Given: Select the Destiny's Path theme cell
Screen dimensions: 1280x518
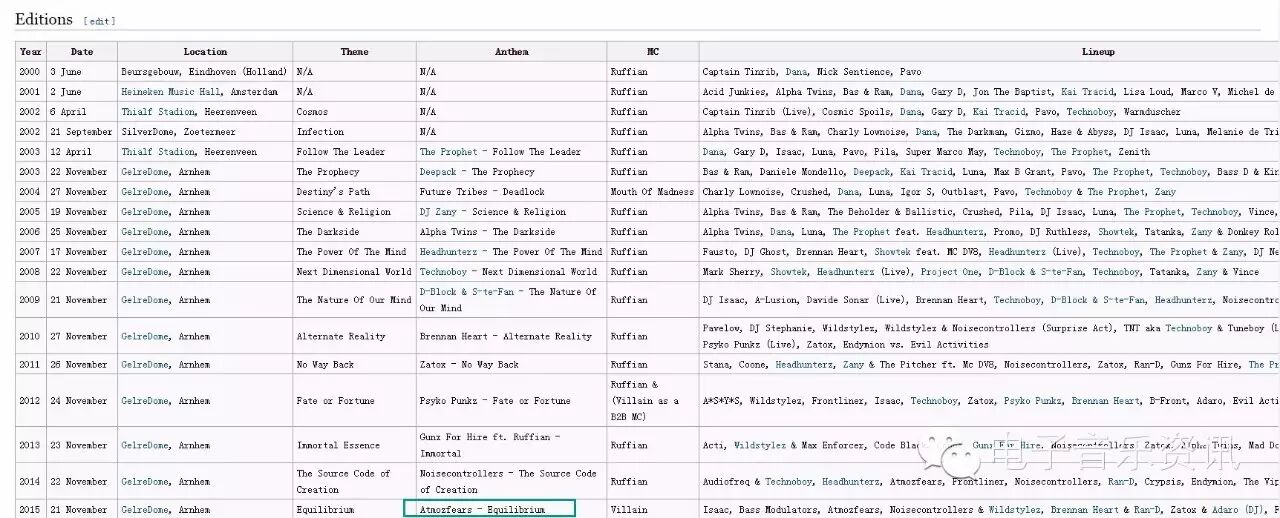Looking at the screenshot, I should coord(354,192).
